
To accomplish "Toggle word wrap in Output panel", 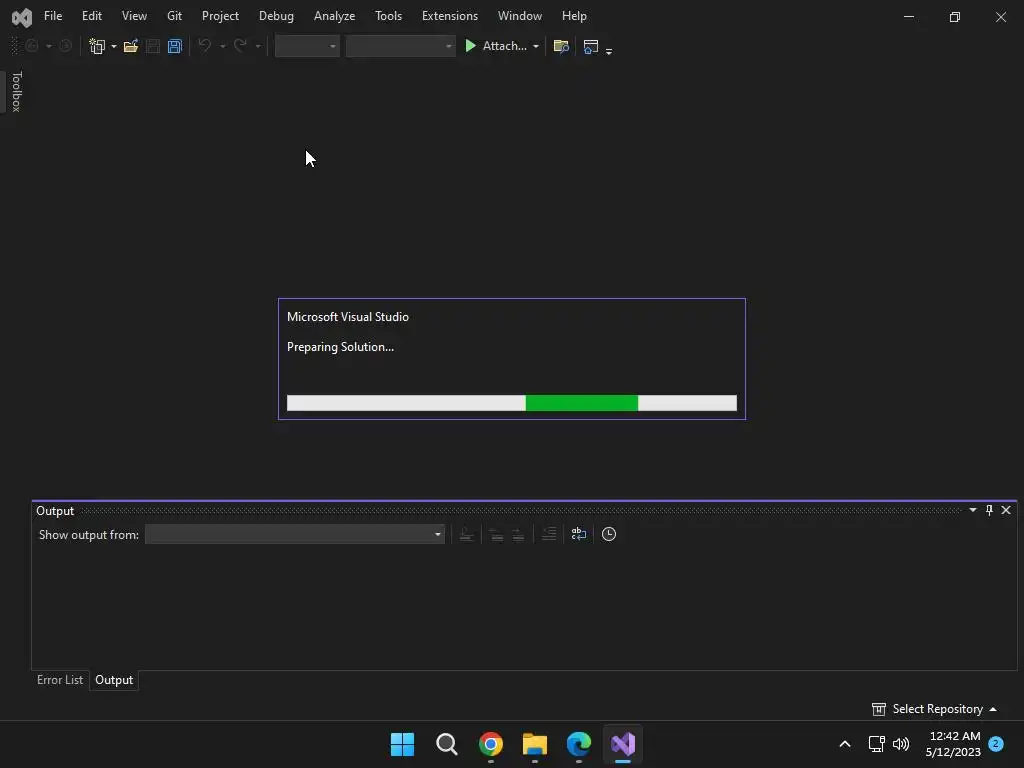I will [x=579, y=534].
